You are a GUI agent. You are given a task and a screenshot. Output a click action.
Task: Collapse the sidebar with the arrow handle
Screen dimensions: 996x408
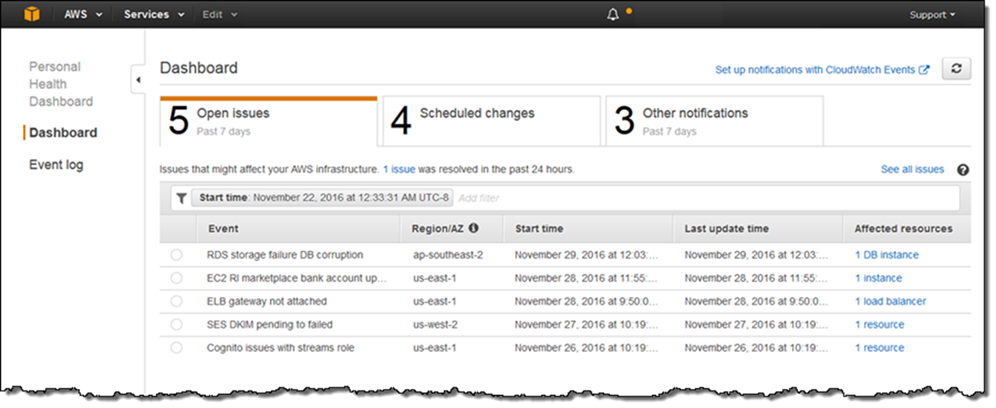pos(138,80)
